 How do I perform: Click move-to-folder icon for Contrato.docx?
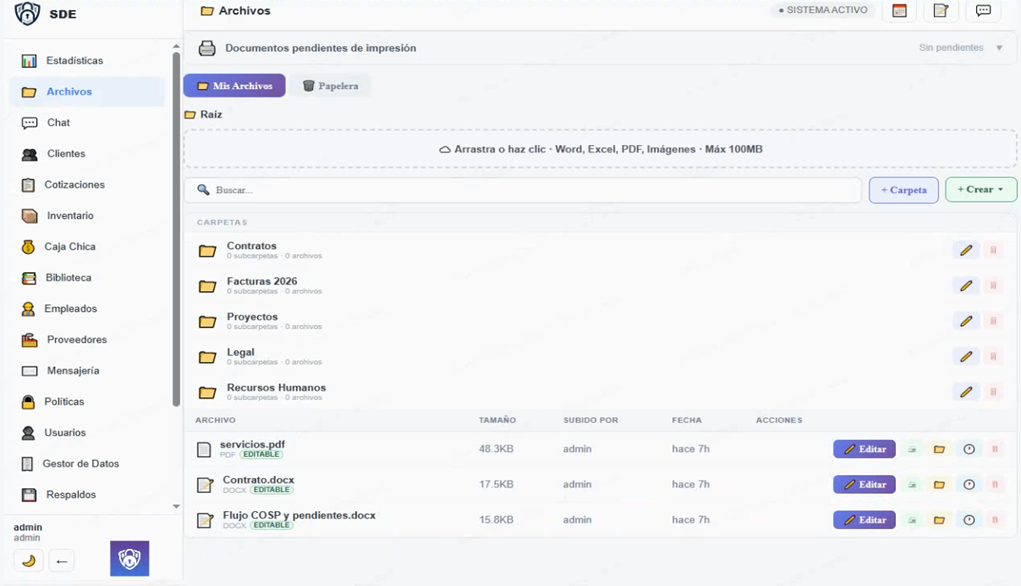[939, 485]
